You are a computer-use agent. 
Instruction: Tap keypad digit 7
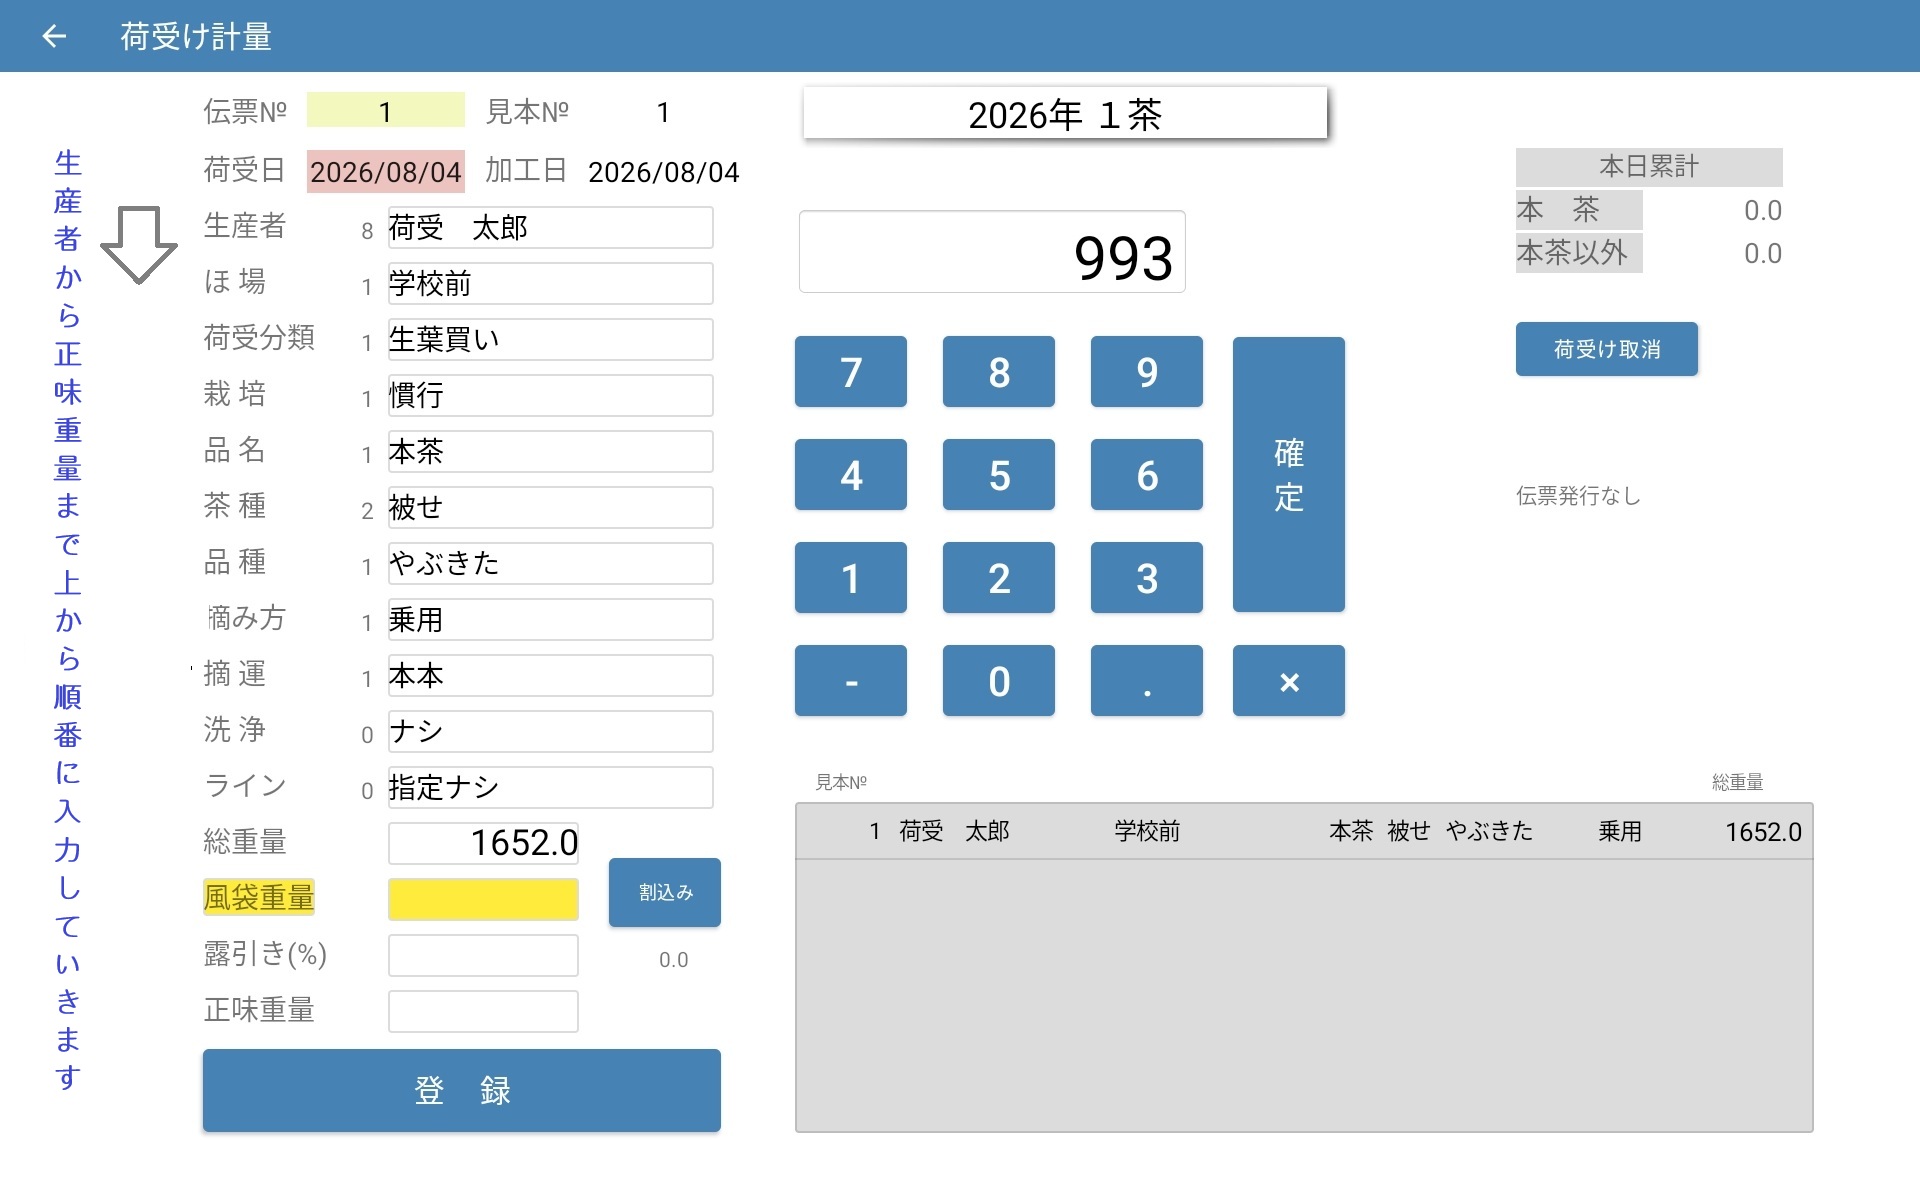[x=851, y=372]
